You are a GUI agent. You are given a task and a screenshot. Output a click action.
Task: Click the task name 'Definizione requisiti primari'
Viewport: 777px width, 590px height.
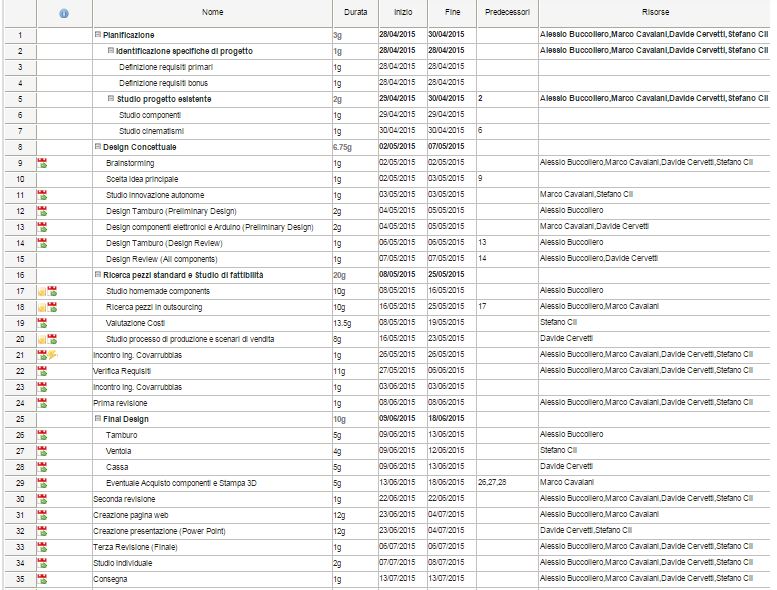166,67
